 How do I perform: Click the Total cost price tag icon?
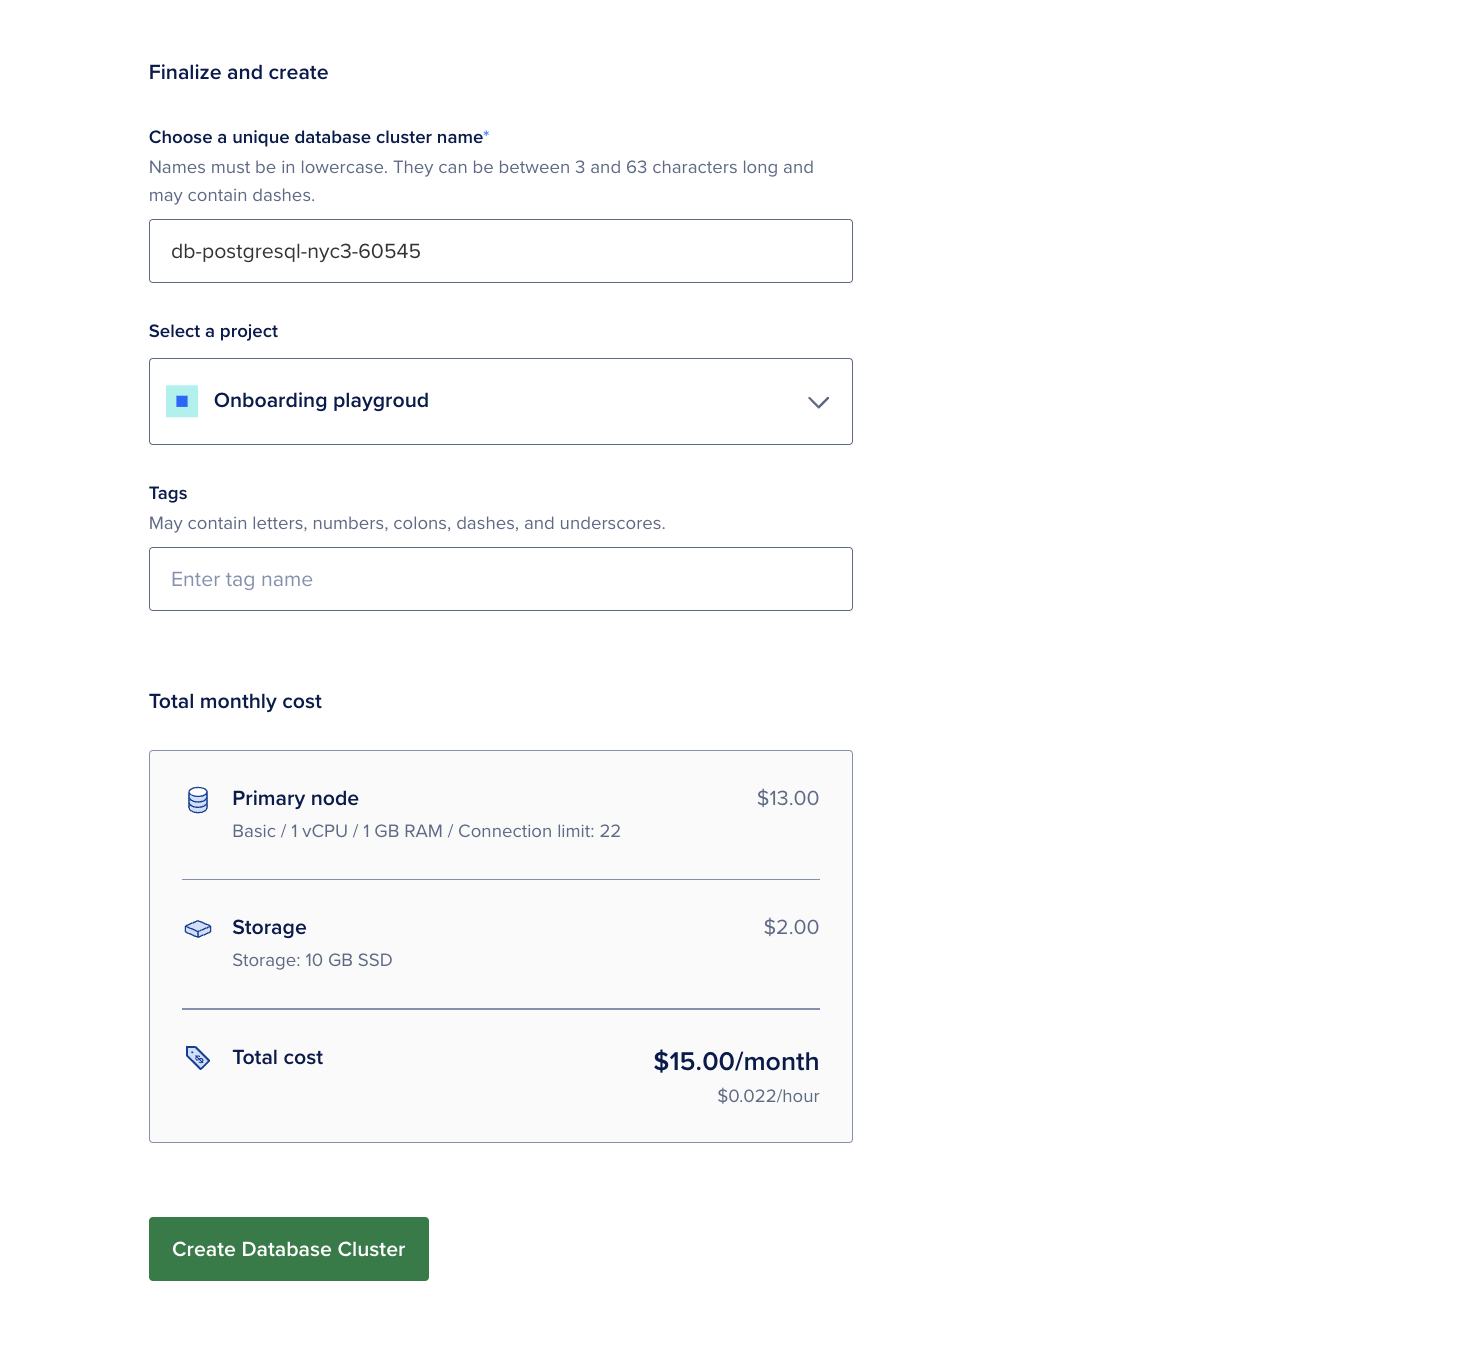pos(198,1058)
